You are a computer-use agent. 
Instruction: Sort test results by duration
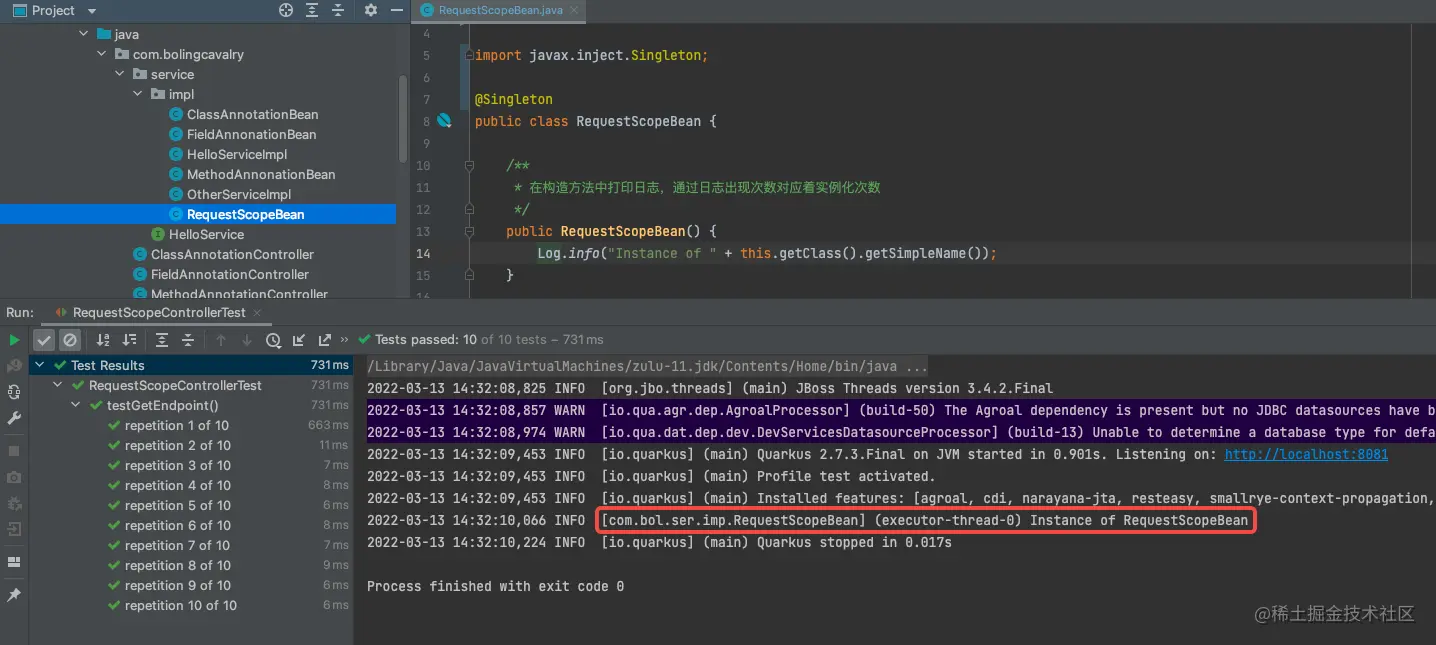point(130,340)
